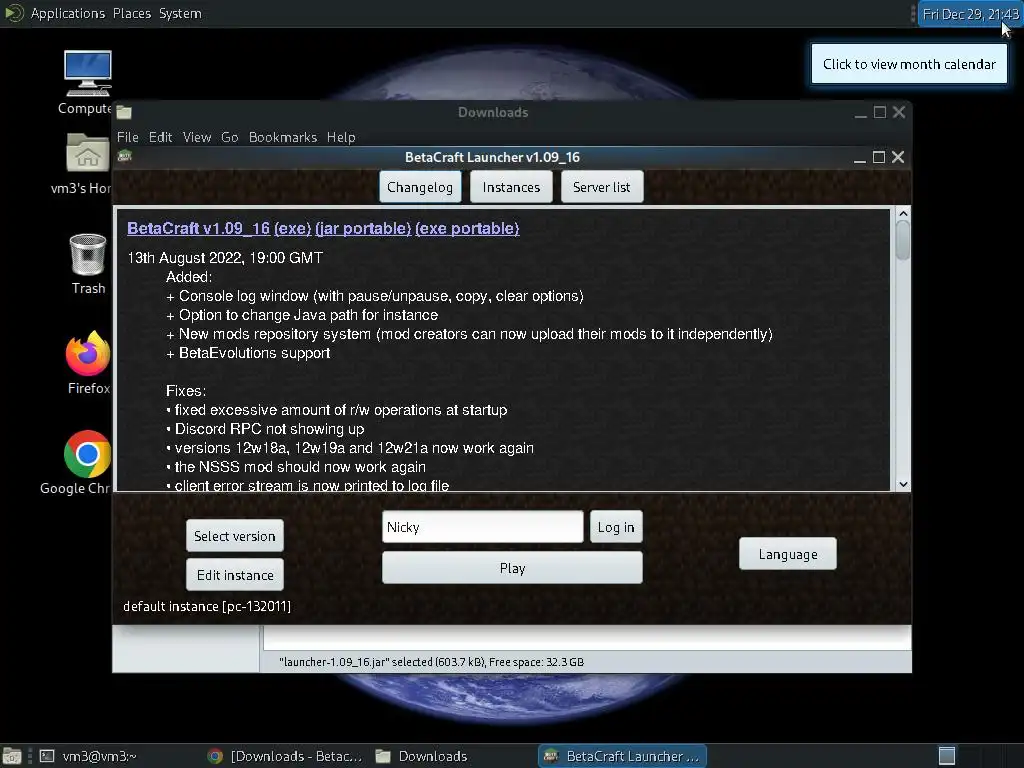Select the BetaCraft Launcher taskbar entry
Screen dimensions: 1024x768
pyautogui.click(x=622, y=756)
